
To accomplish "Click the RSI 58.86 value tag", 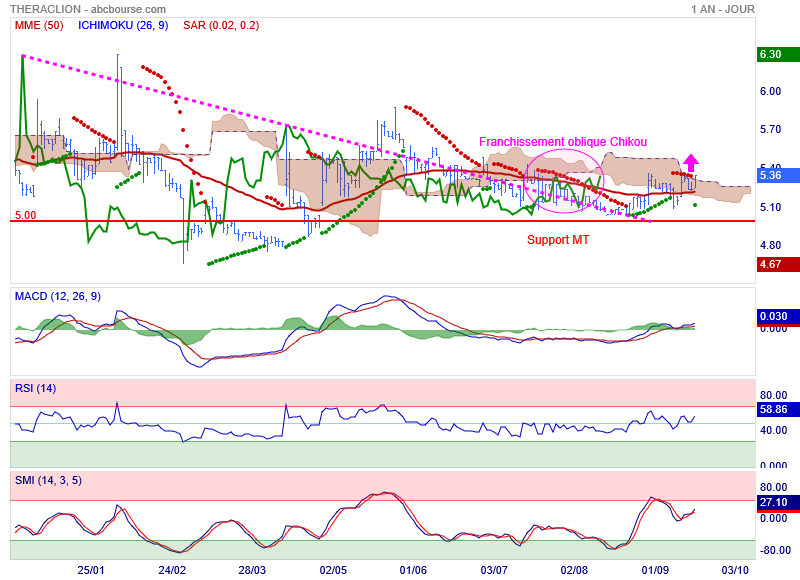I will pos(778,409).
